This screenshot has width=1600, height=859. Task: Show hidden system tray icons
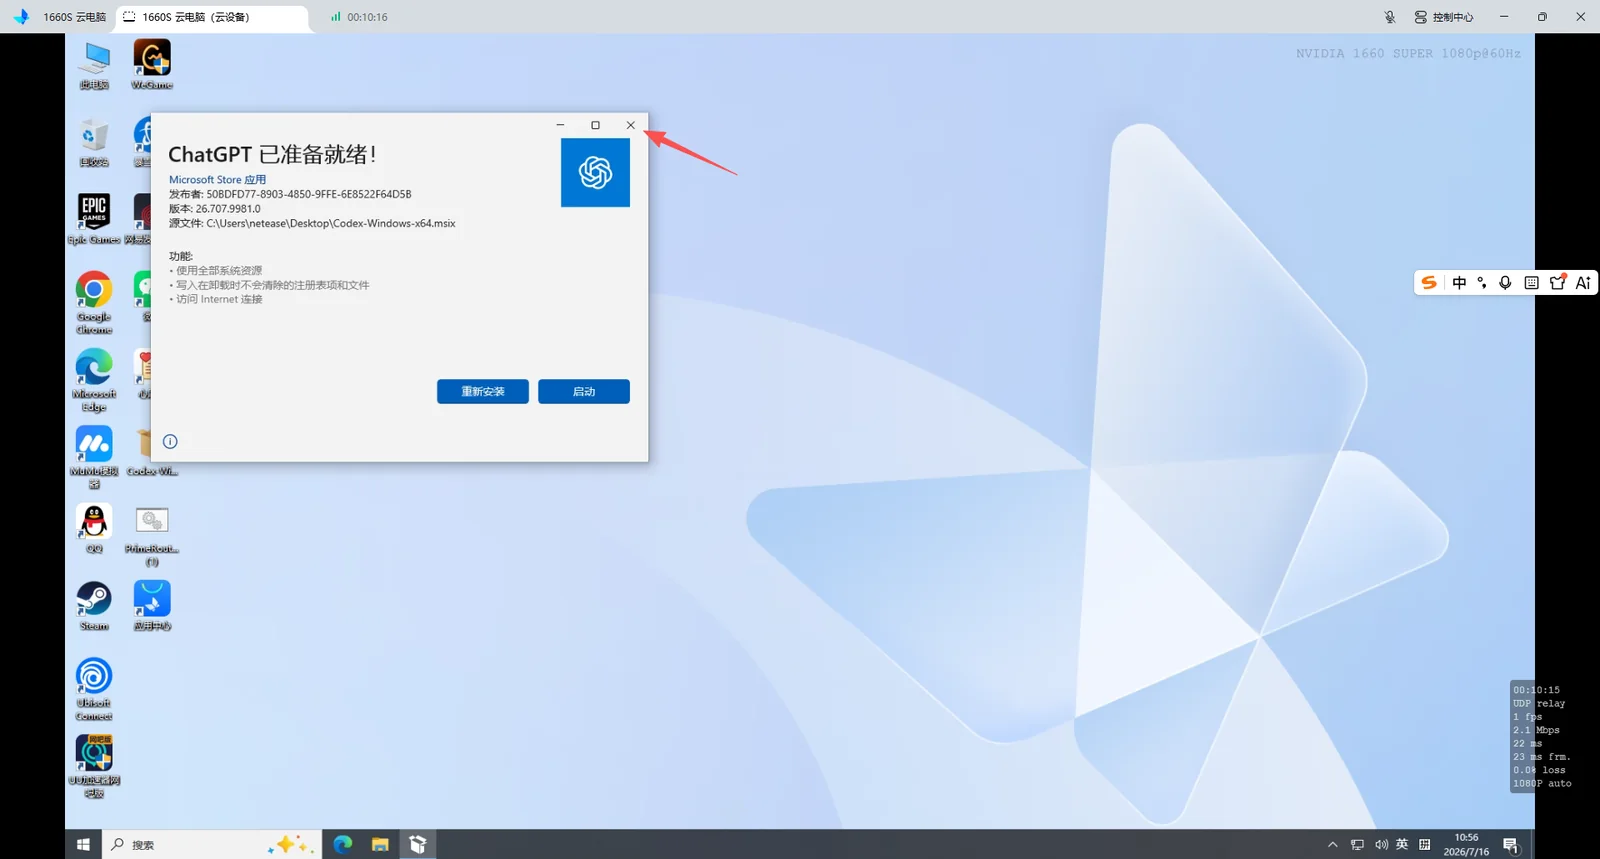(1332, 845)
